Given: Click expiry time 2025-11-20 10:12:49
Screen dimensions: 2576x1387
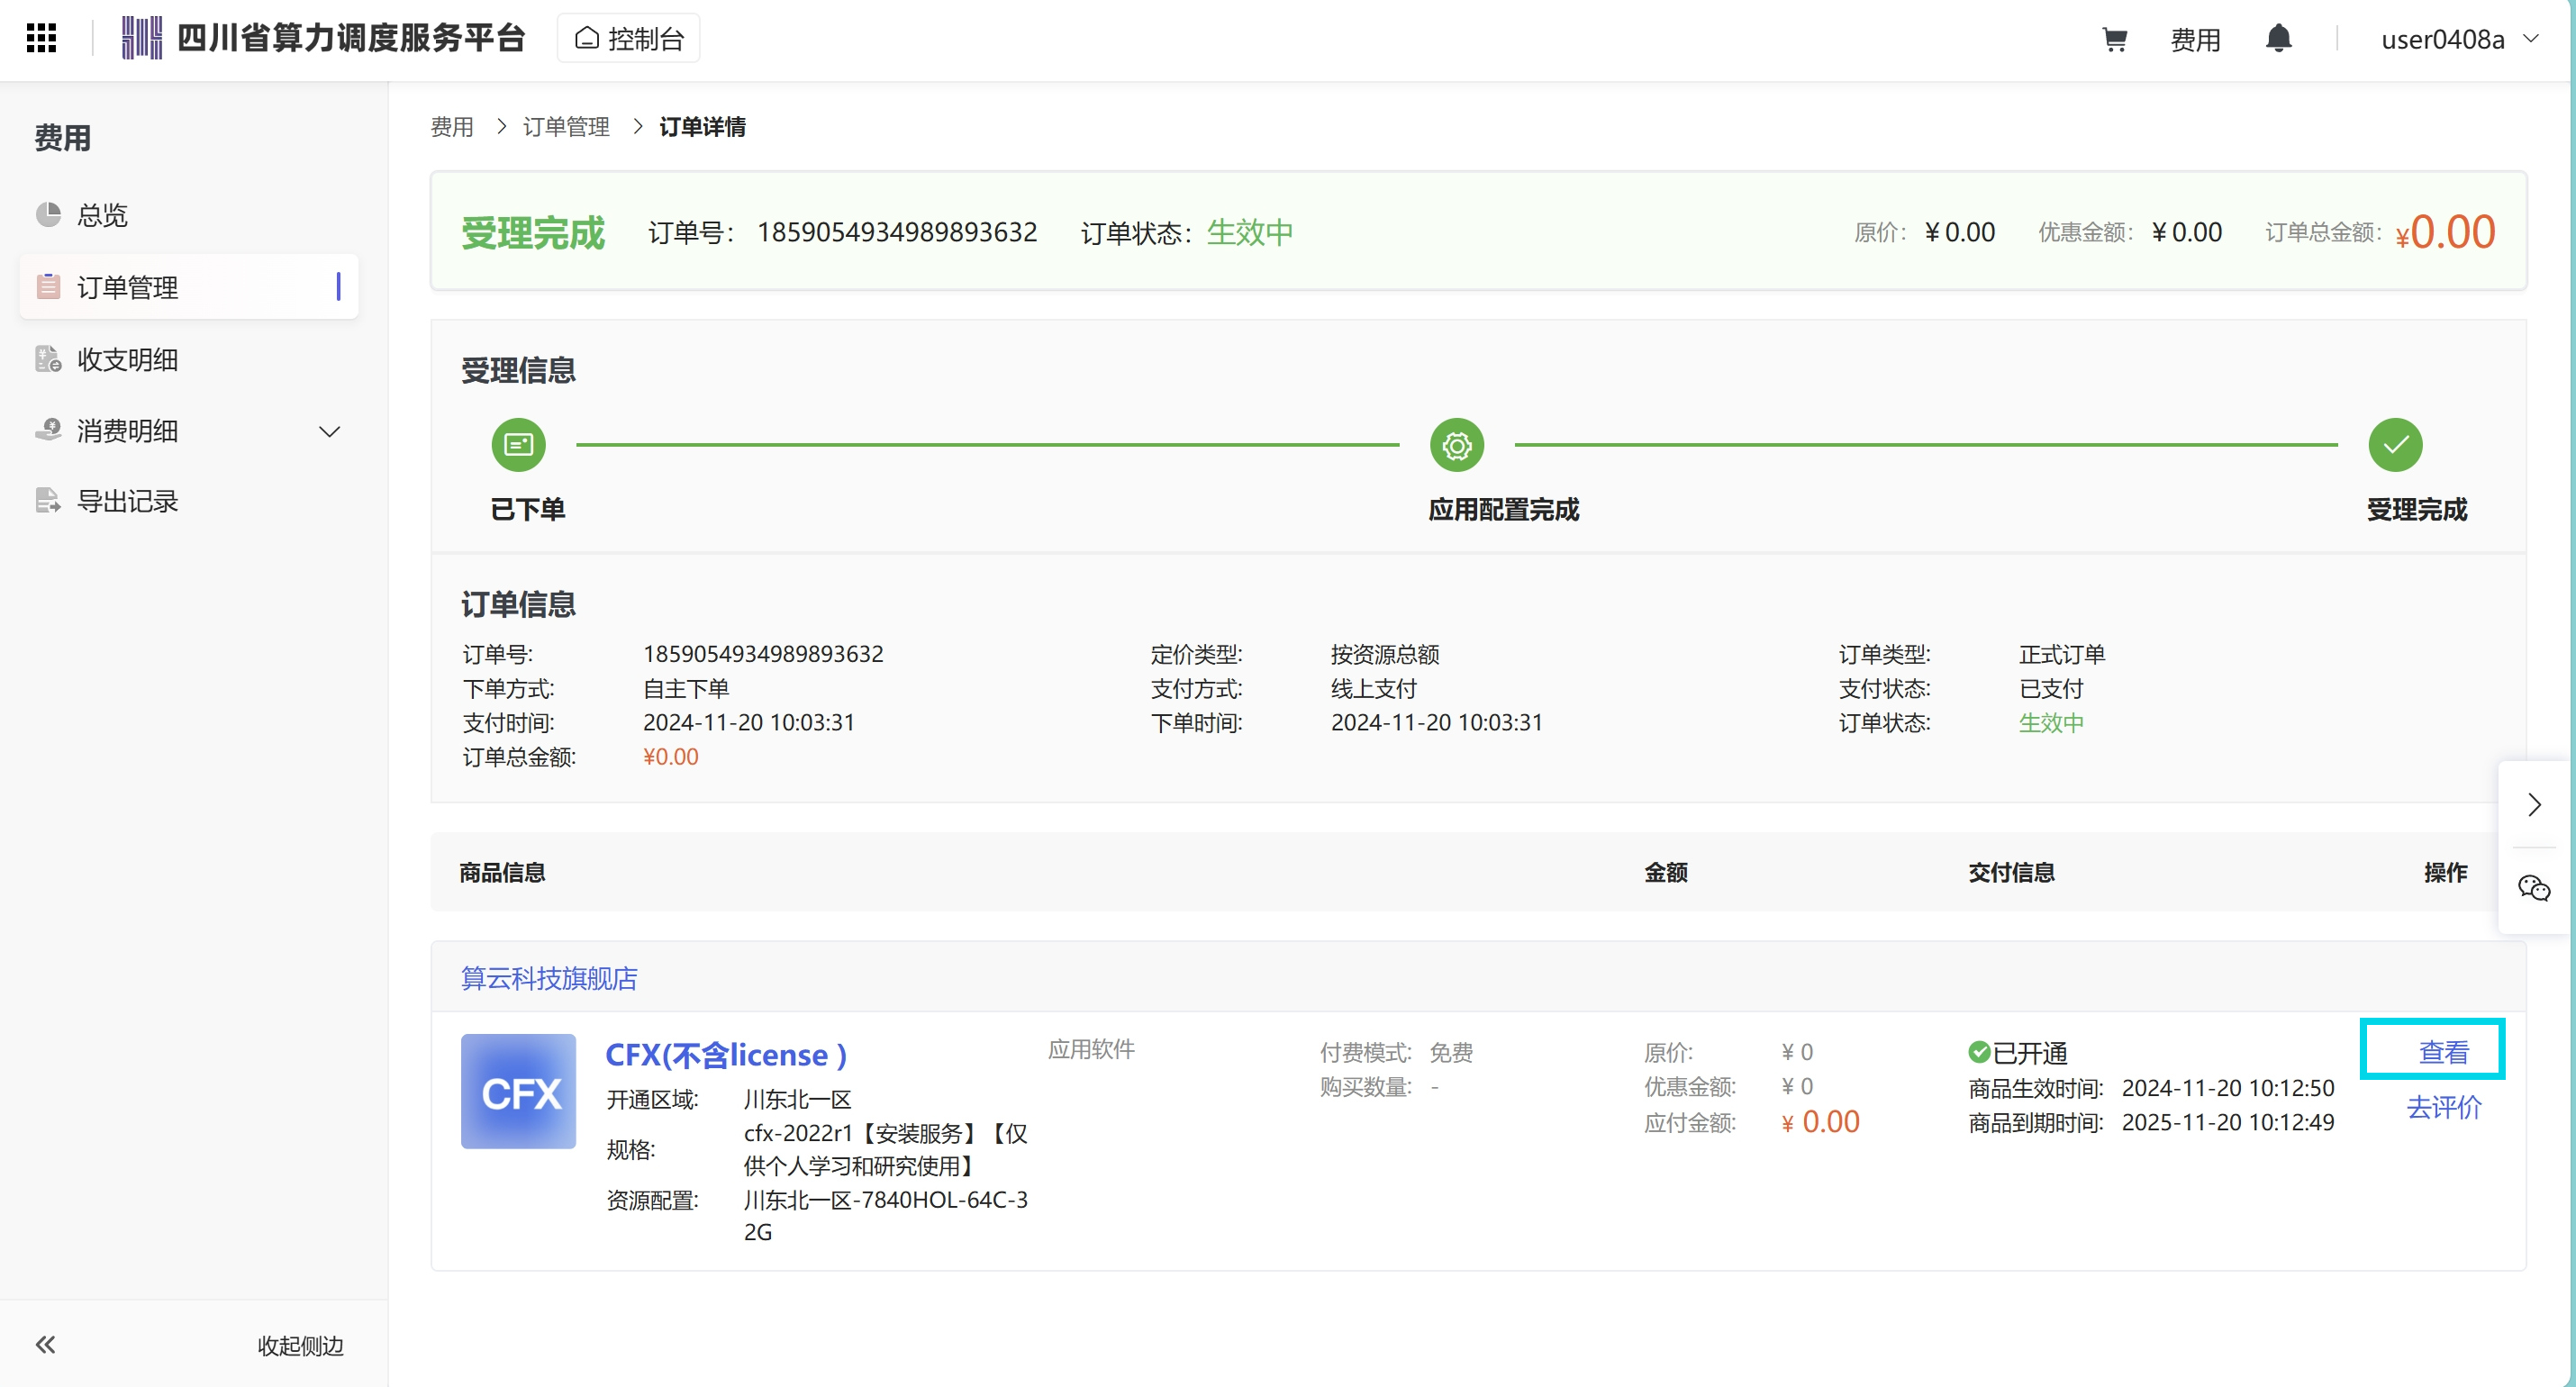Looking at the screenshot, I should click(x=2228, y=1122).
